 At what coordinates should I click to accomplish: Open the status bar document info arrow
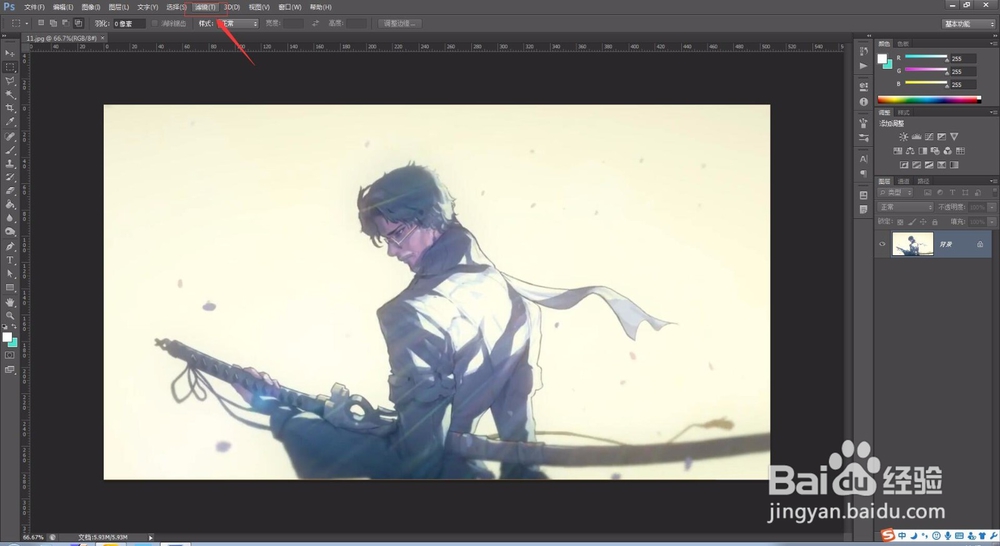point(151,538)
